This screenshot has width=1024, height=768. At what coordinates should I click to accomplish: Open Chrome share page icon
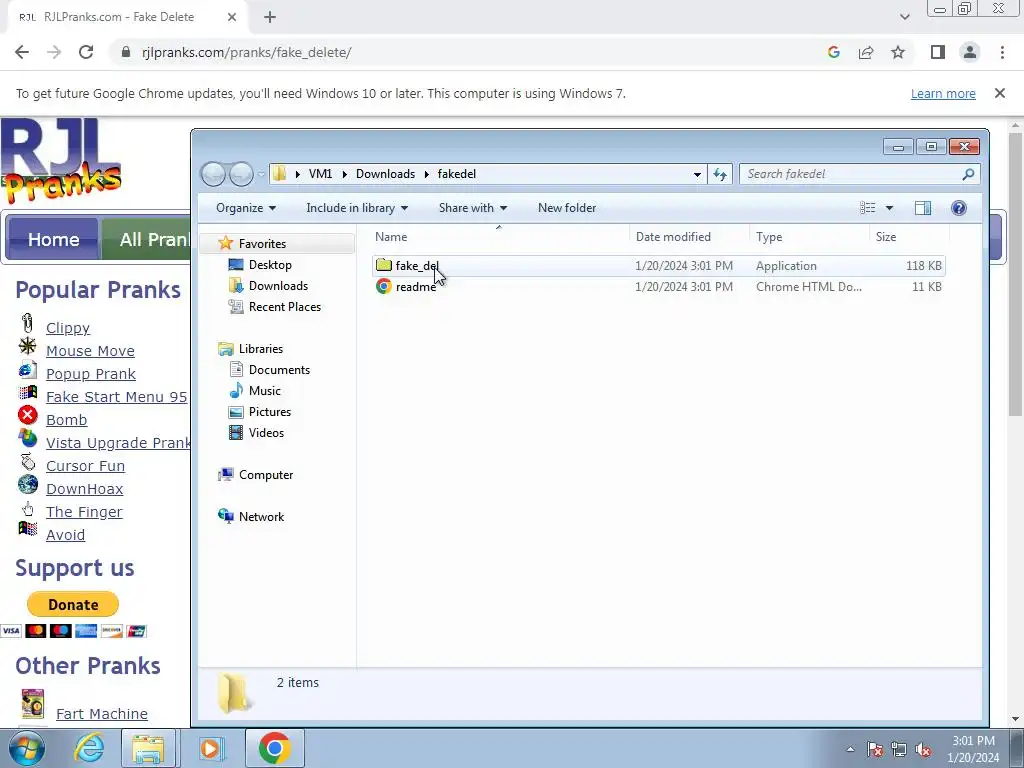coord(866,52)
